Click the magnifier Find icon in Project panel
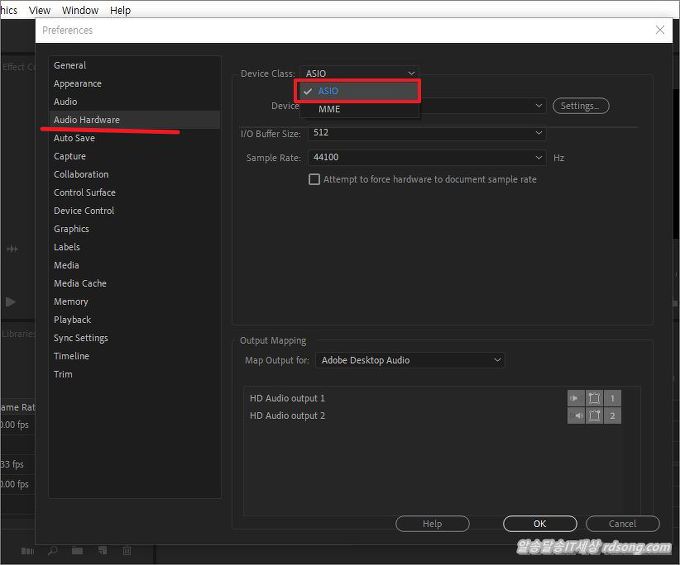Viewport: 680px width, 565px height. click(x=52, y=551)
